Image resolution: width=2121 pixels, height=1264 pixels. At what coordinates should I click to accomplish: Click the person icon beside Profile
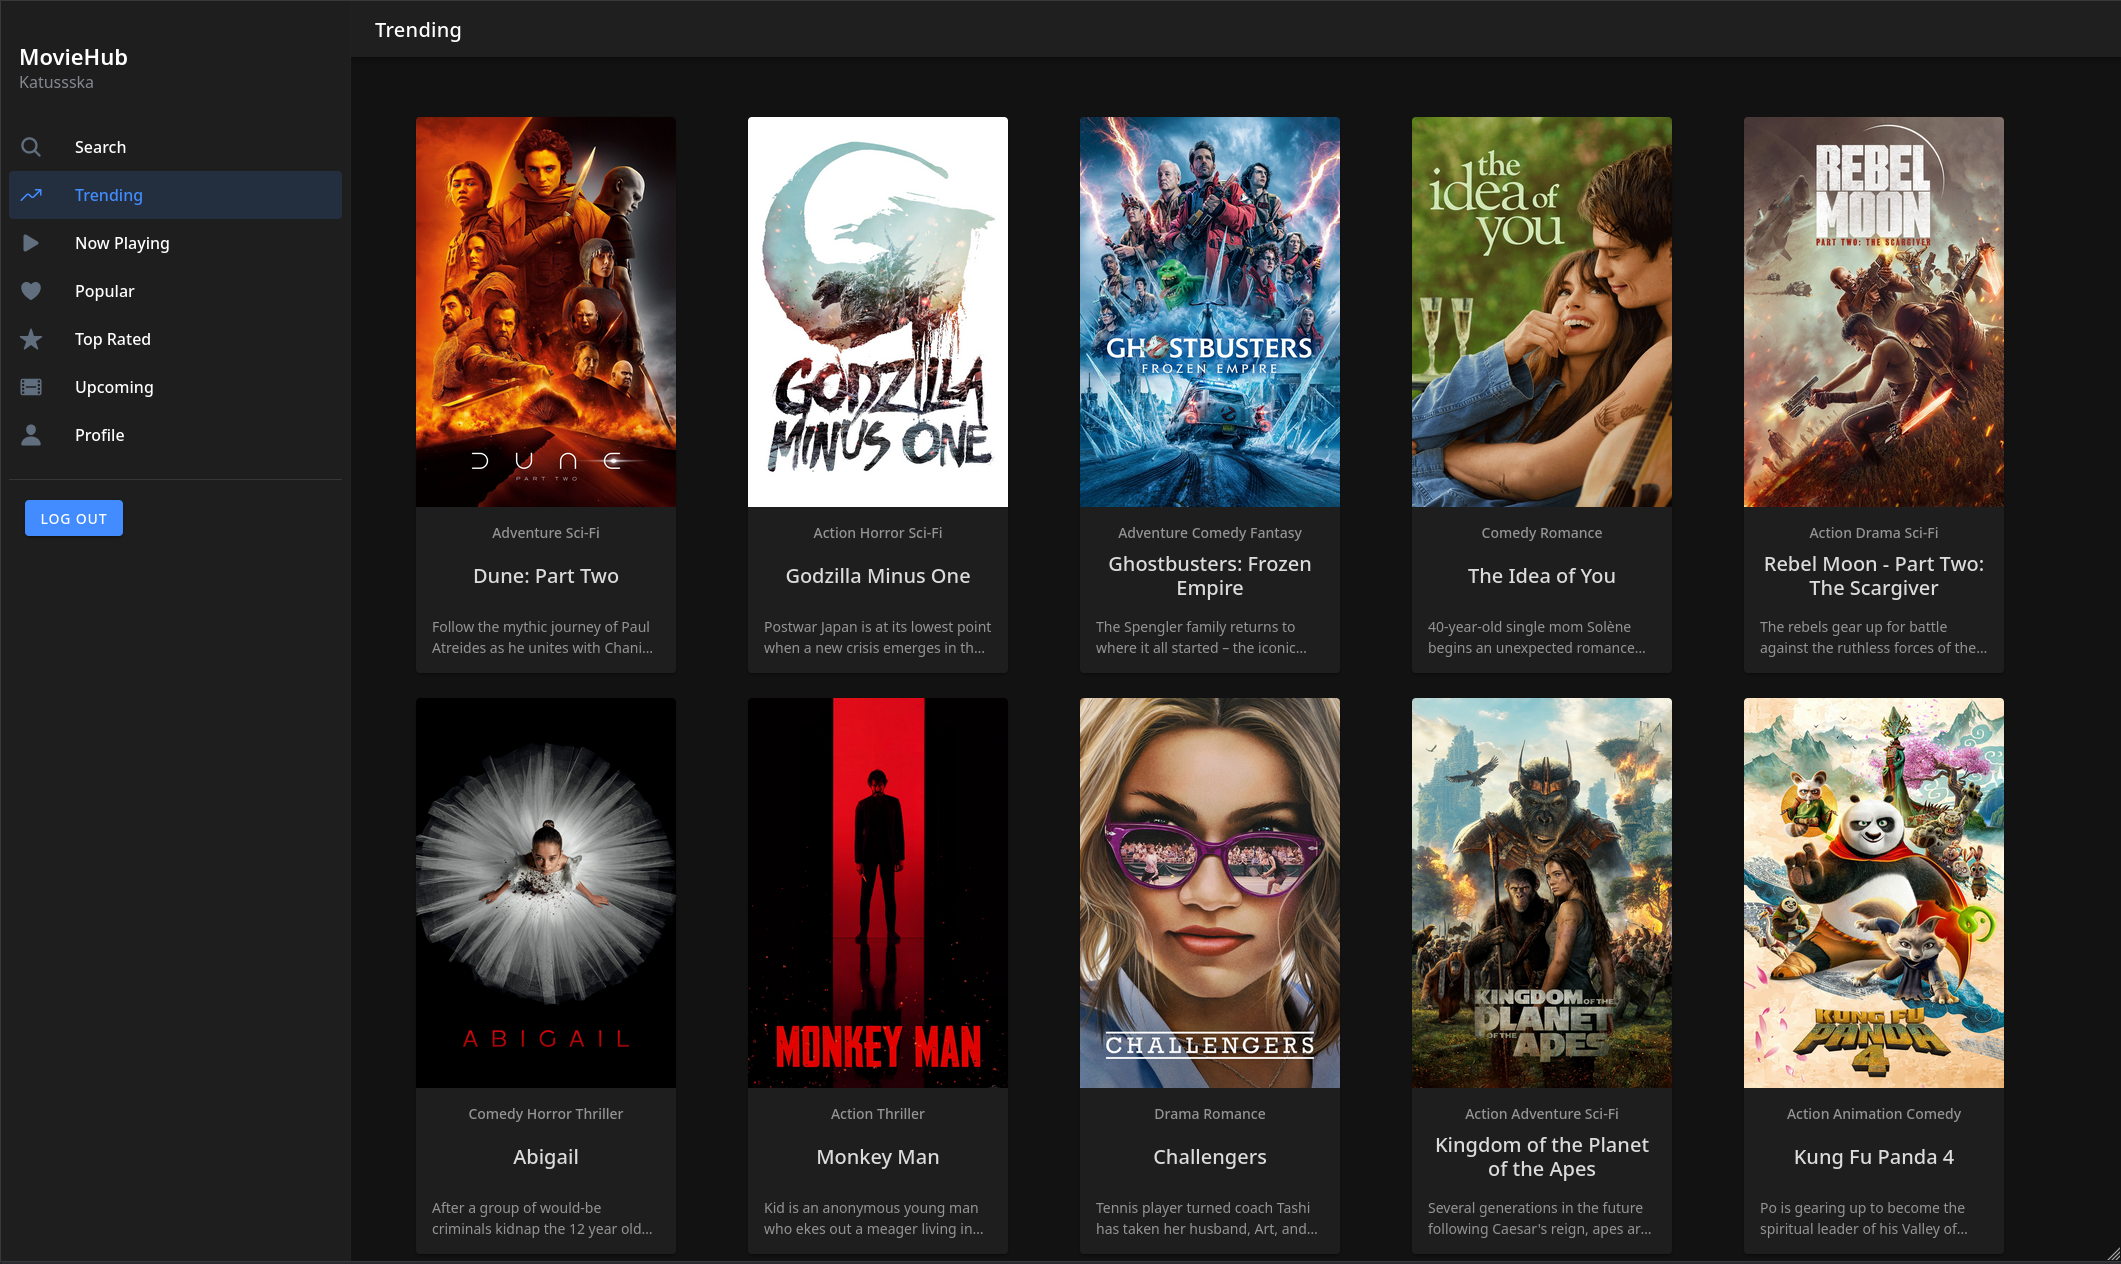pyautogui.click(x=31, y=435)
